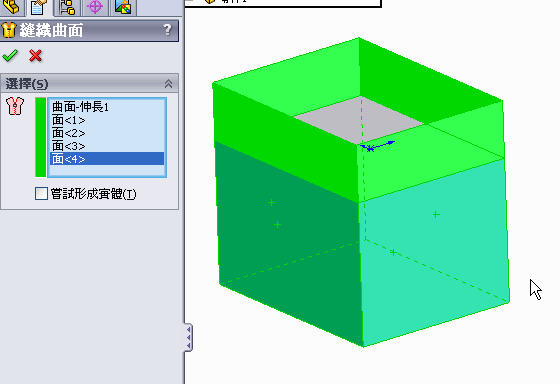Enable 嘗試形成實體(T) checkbox
The height and width of the screenshot is (384, 560).
coord(41,194)
